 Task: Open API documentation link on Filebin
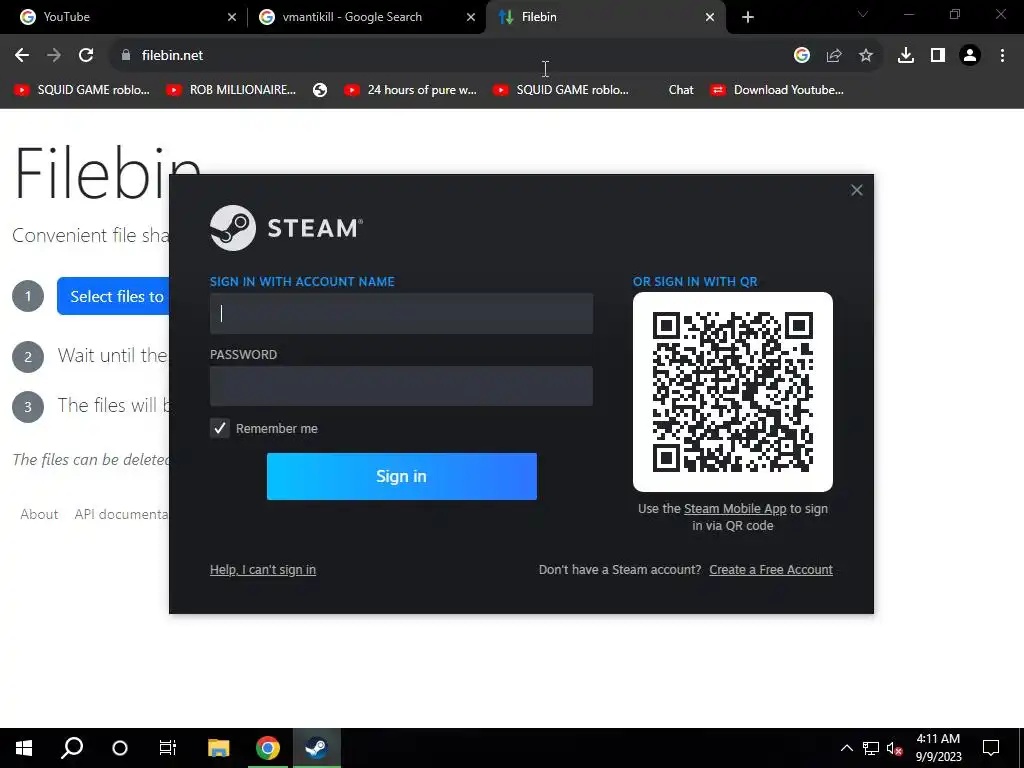pyautogui.click(x=121, y=514)
